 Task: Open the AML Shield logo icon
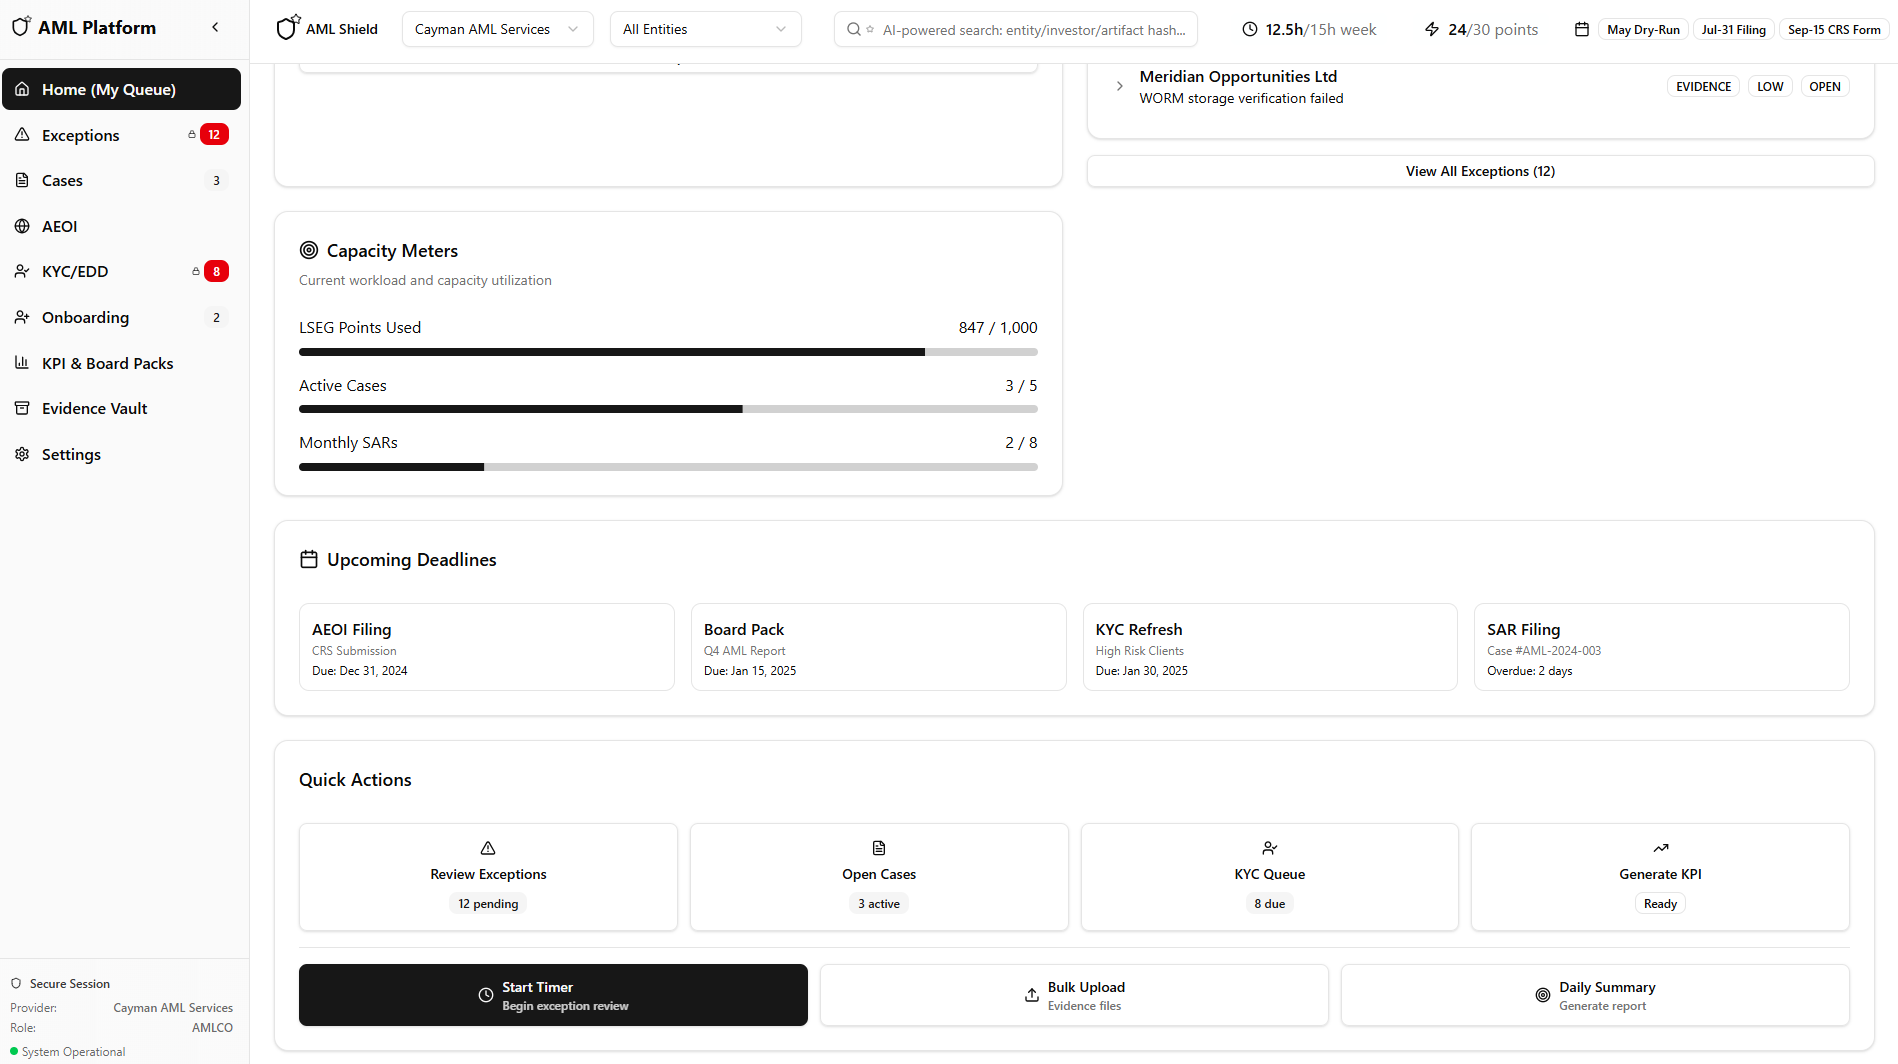[x=287, y=28]
